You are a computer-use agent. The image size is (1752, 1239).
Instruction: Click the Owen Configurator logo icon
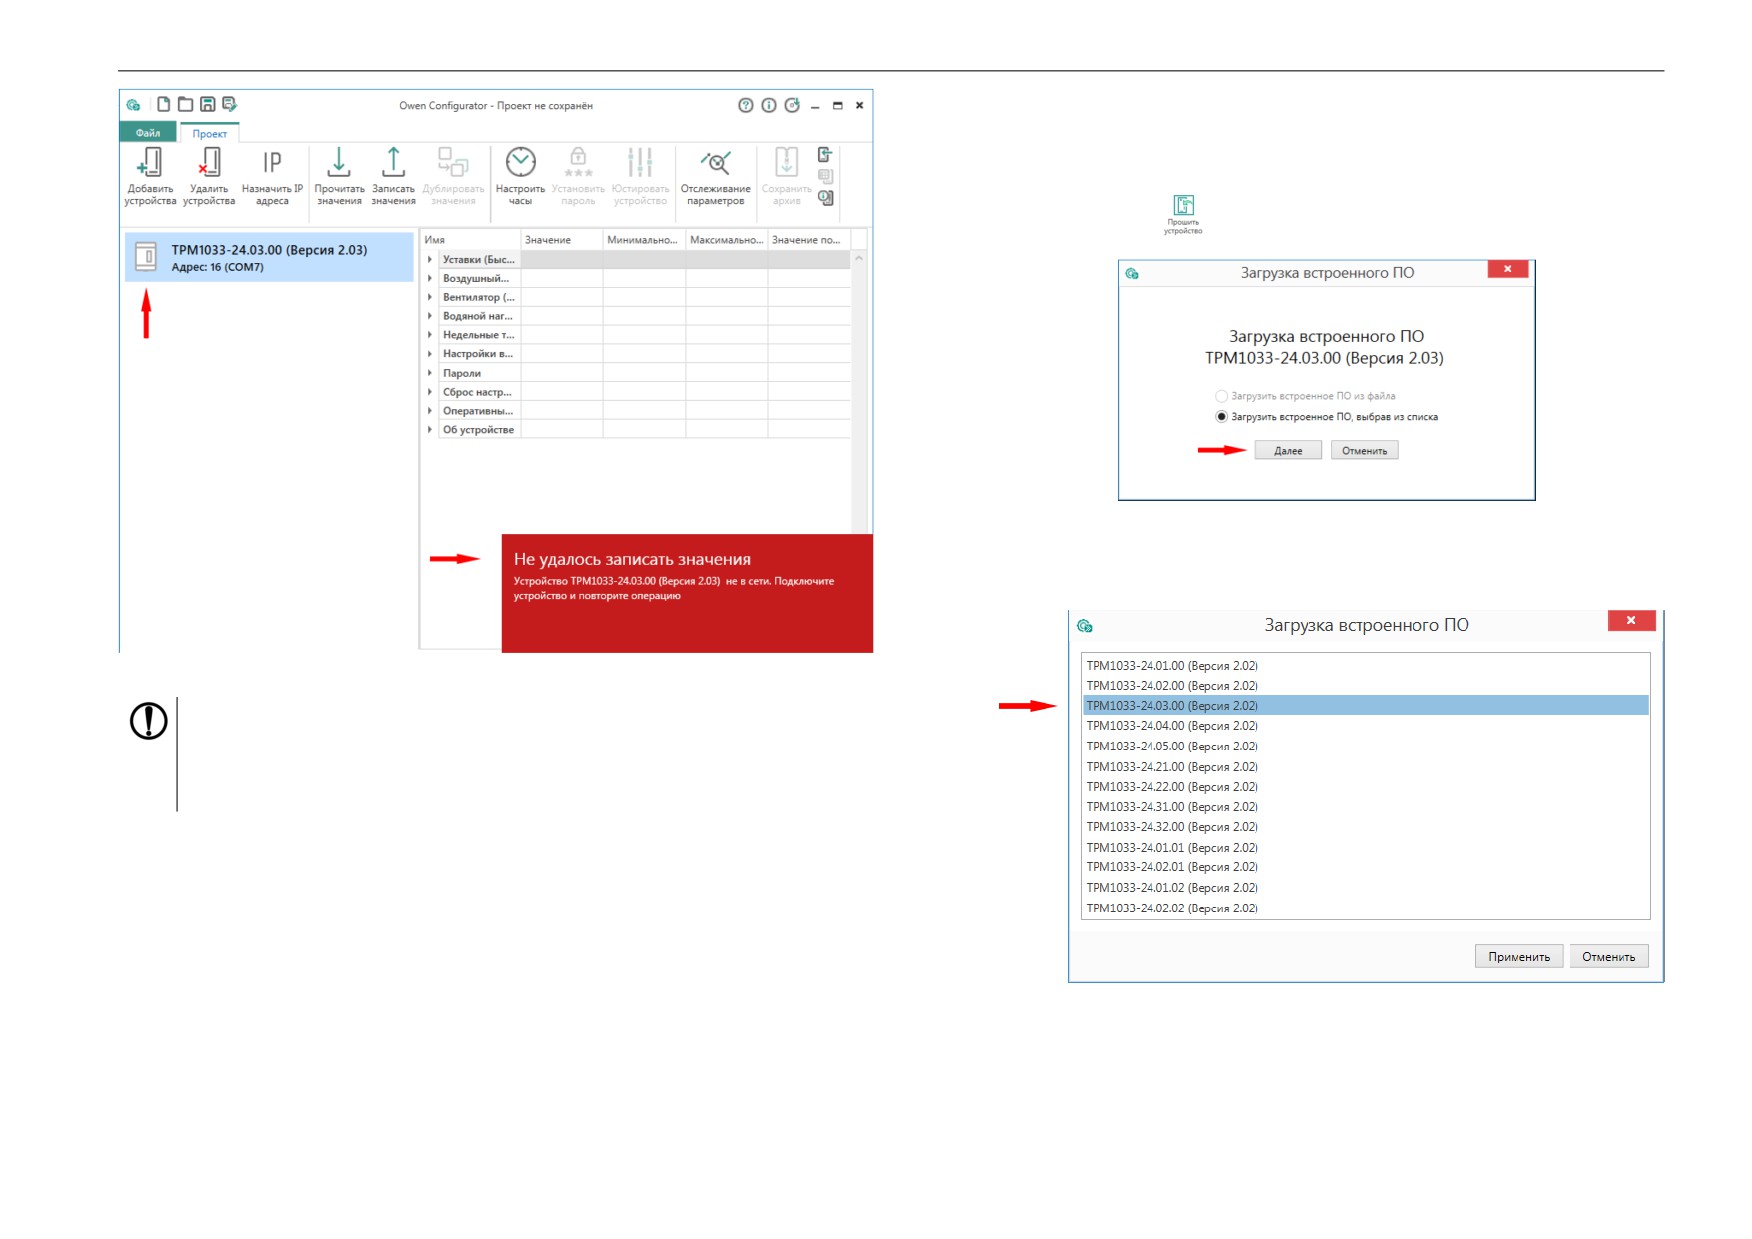click(x=133, y=105)
